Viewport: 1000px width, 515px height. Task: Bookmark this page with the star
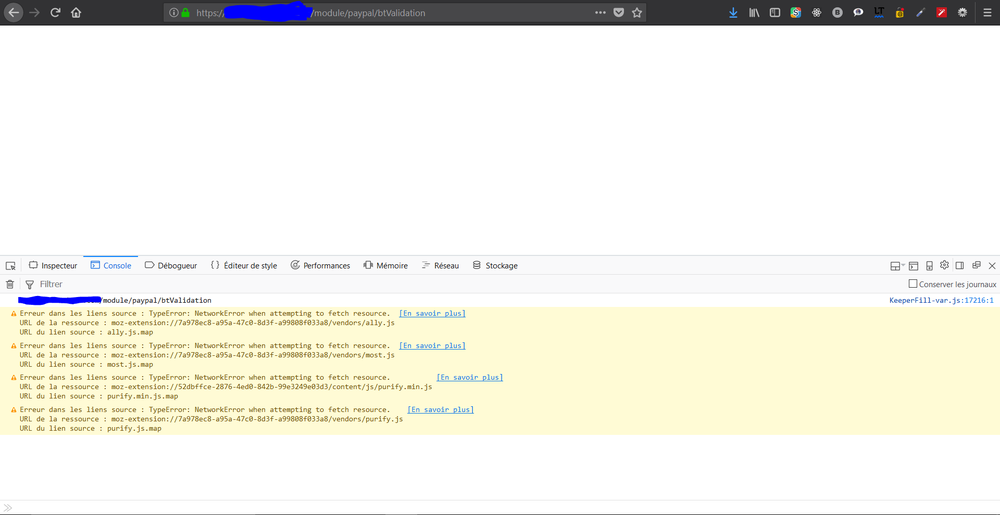tap(636, 12)
